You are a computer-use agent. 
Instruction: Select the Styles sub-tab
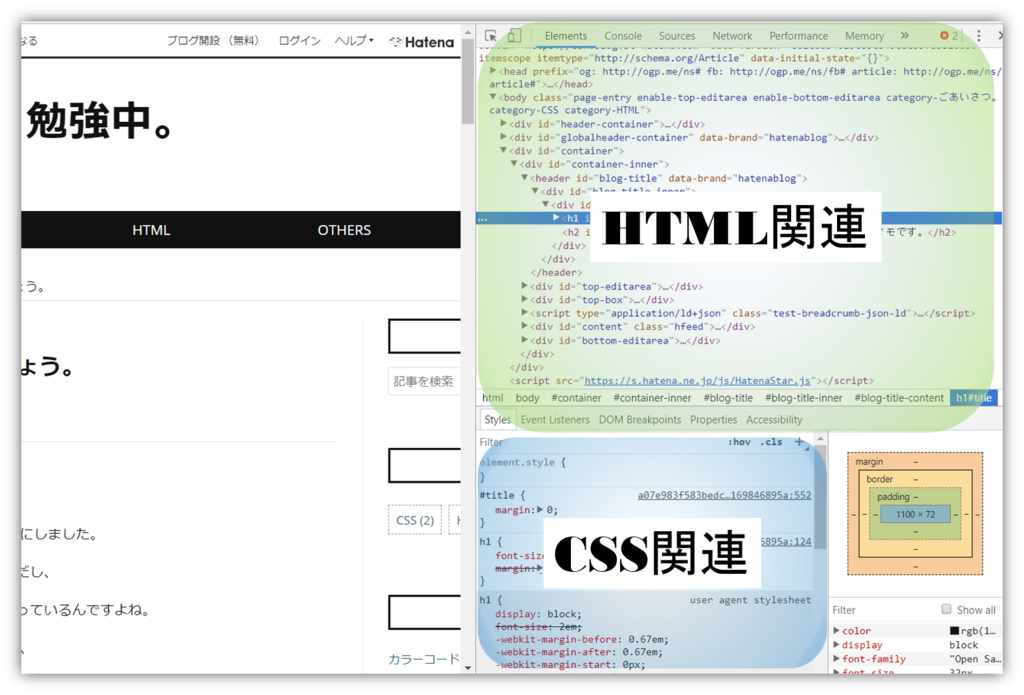498,419
